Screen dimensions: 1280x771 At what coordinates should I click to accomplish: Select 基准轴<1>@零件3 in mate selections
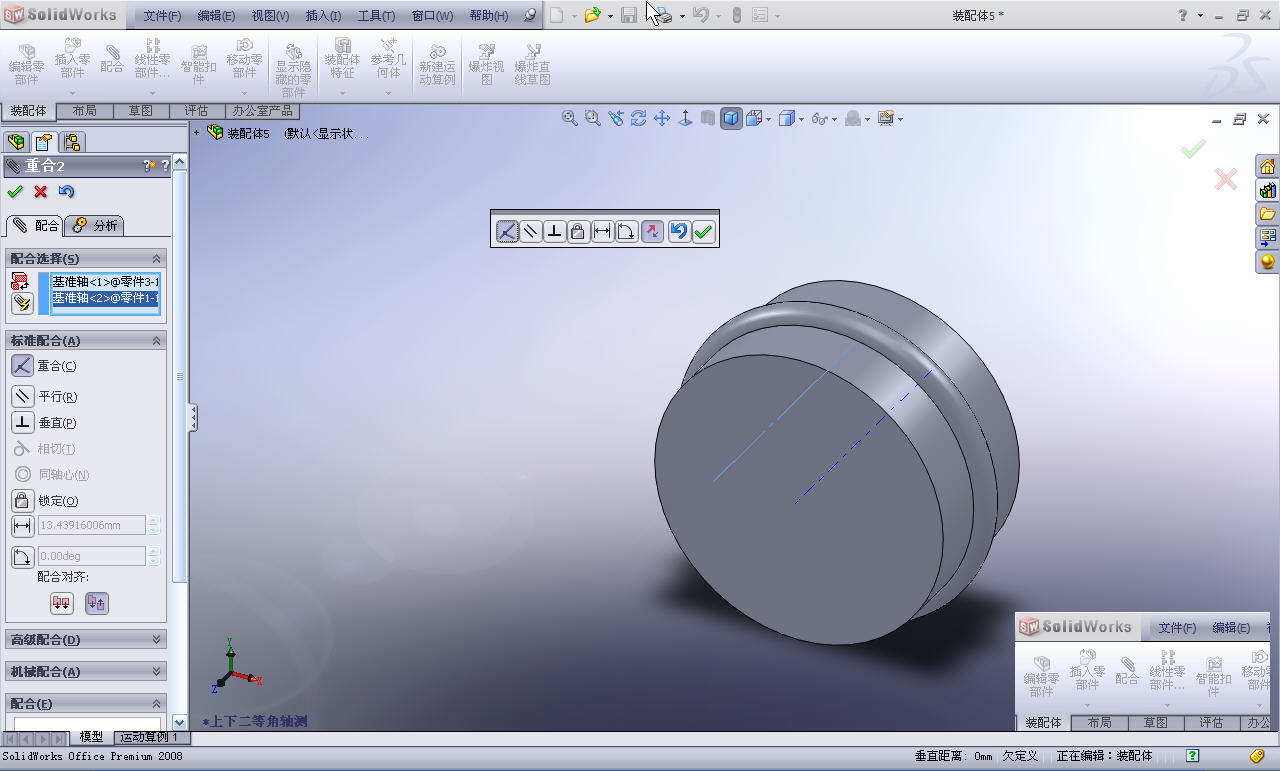[104, 282]
